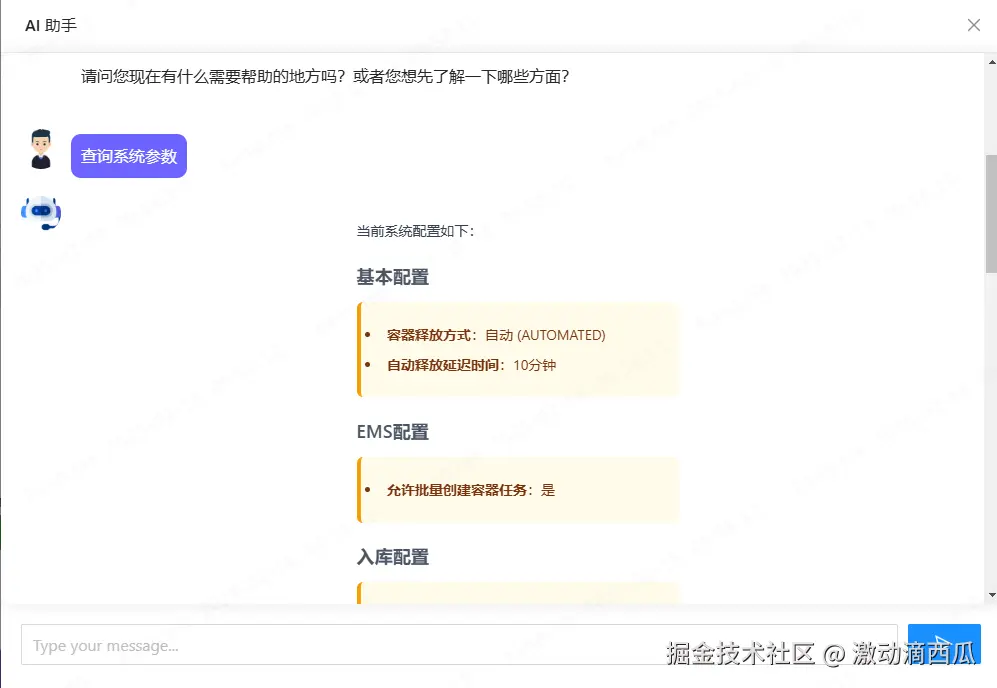Click the 查询系统参数 message bubble
Screen dimensions: 997x688
click(129, 156)
